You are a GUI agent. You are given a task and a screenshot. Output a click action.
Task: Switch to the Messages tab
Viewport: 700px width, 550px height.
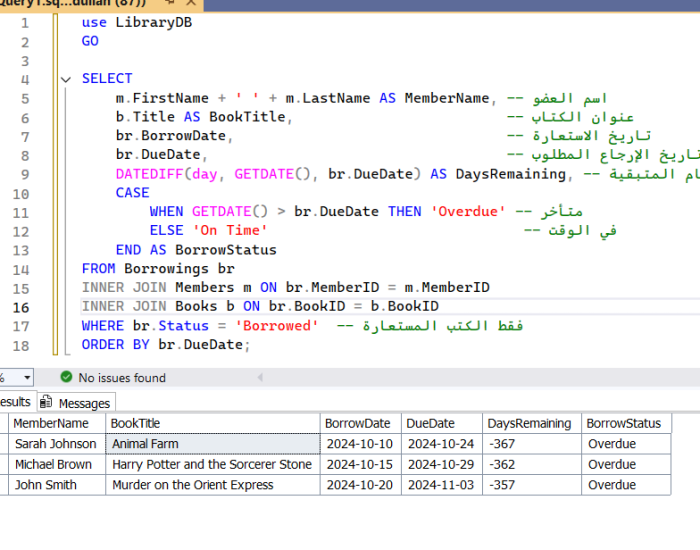tap(83, 403)
